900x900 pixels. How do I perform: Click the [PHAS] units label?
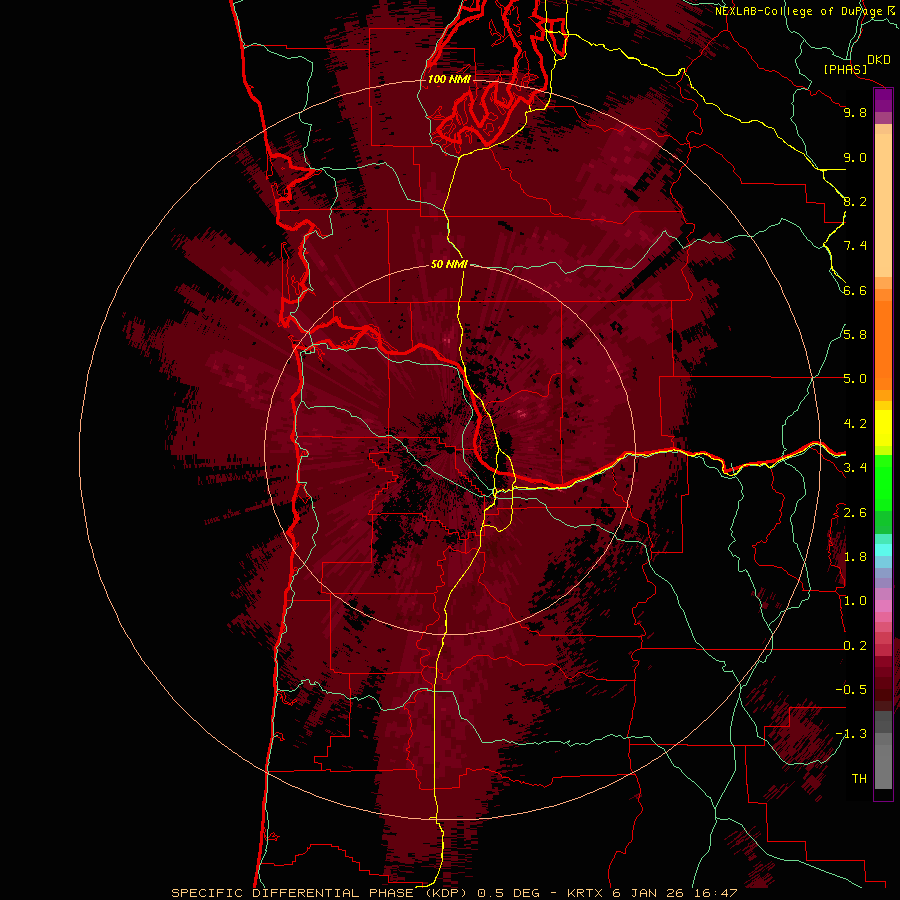coord(845,69)
